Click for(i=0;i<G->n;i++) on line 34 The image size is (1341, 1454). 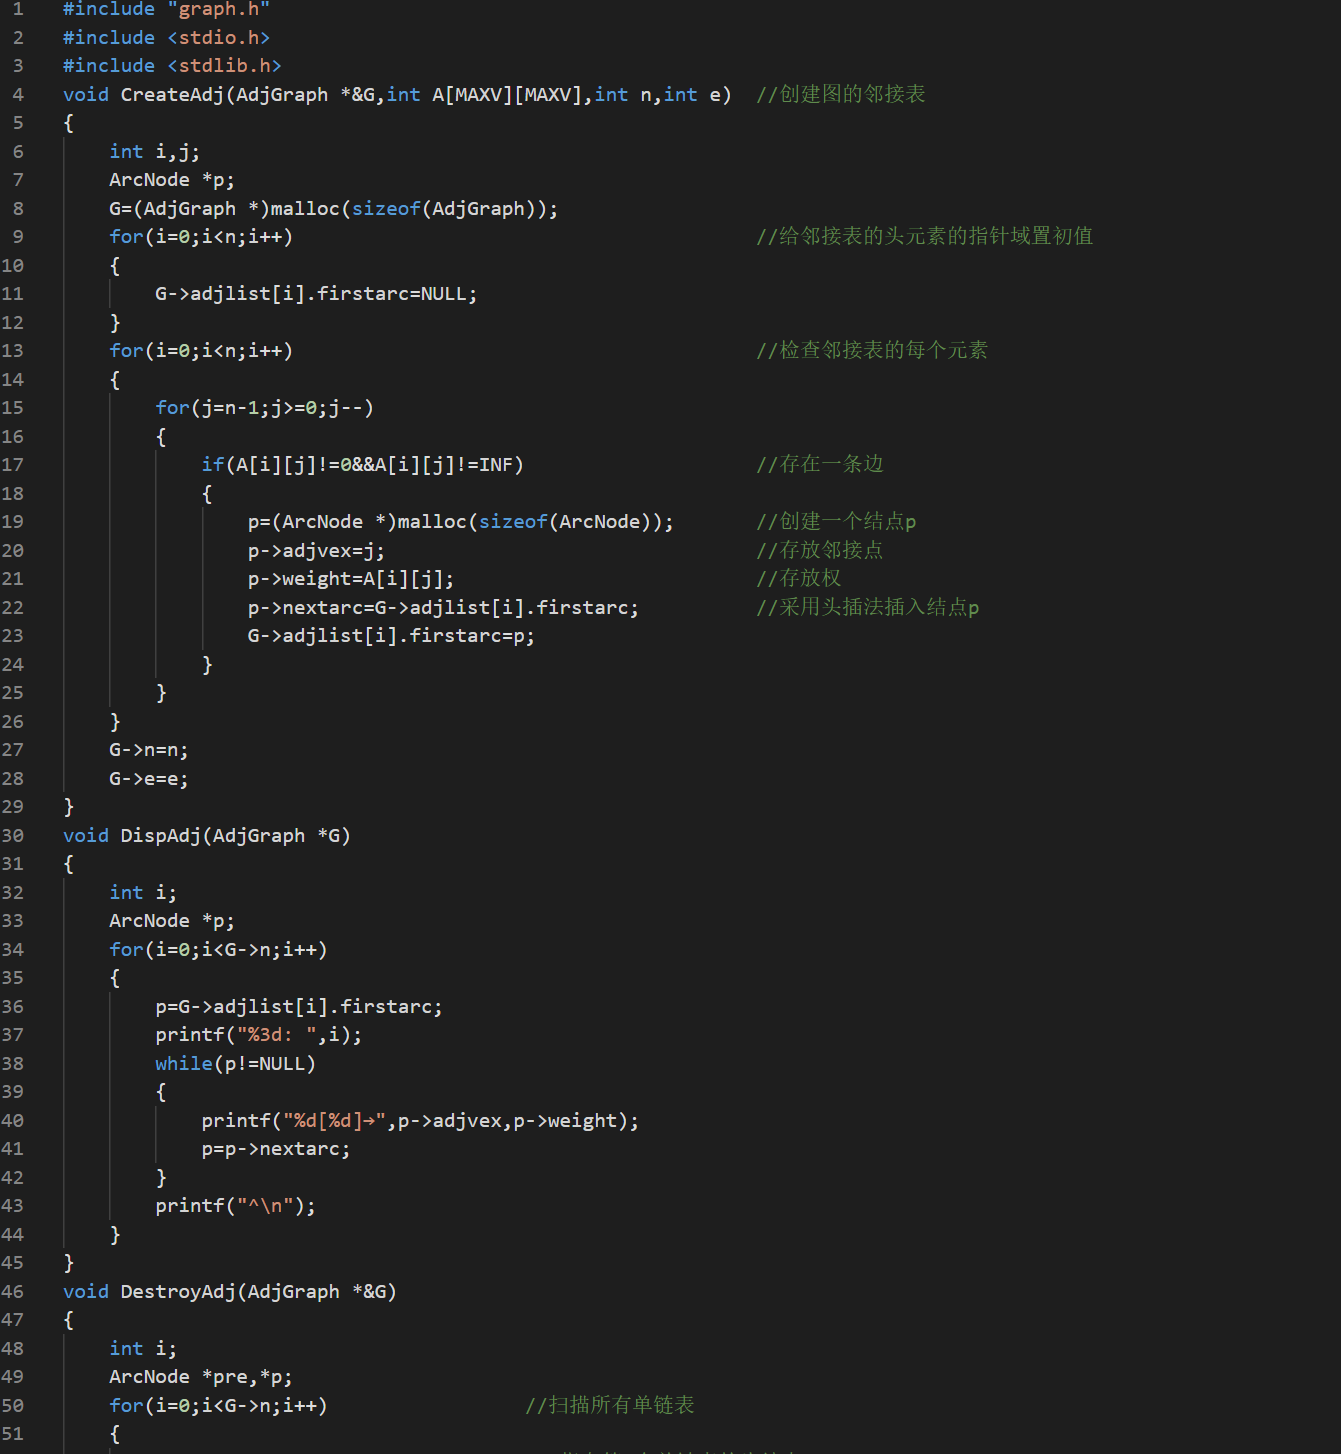coord(218,949)
